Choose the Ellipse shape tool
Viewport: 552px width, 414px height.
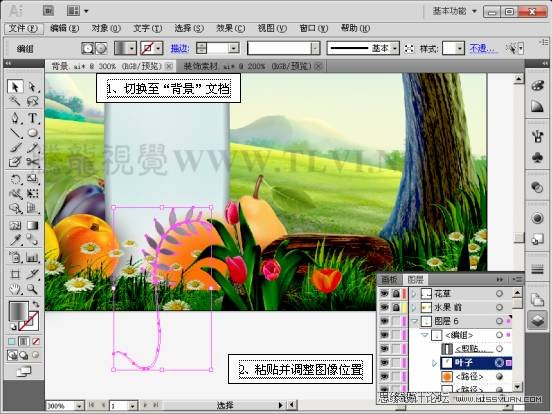[x=32, y=133]
